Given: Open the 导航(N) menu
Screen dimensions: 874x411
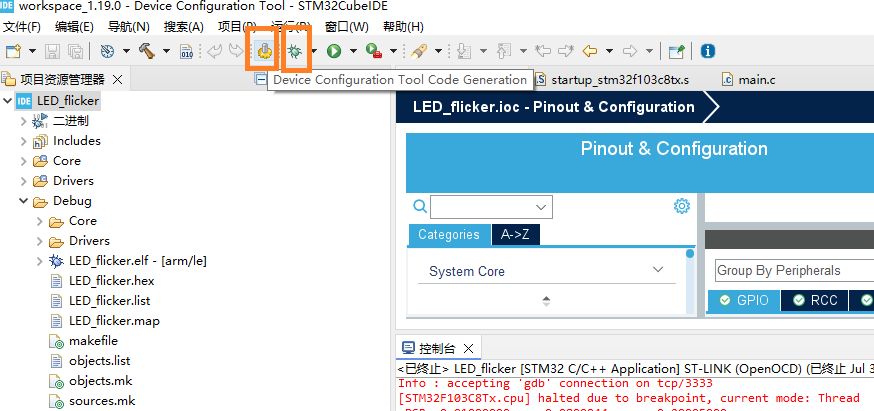Looking at the screenshot, I should [x=129, y=27].
